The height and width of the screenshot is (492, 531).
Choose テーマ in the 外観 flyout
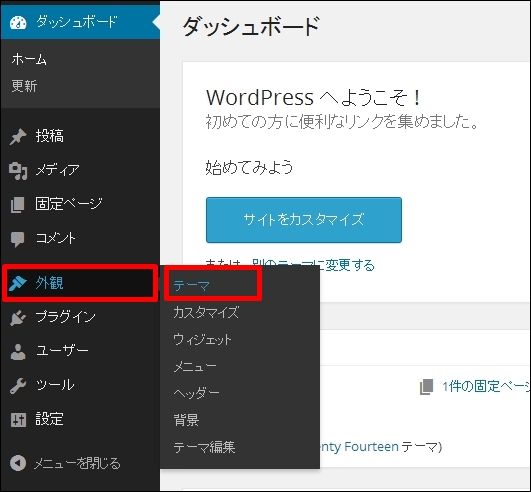192,285
